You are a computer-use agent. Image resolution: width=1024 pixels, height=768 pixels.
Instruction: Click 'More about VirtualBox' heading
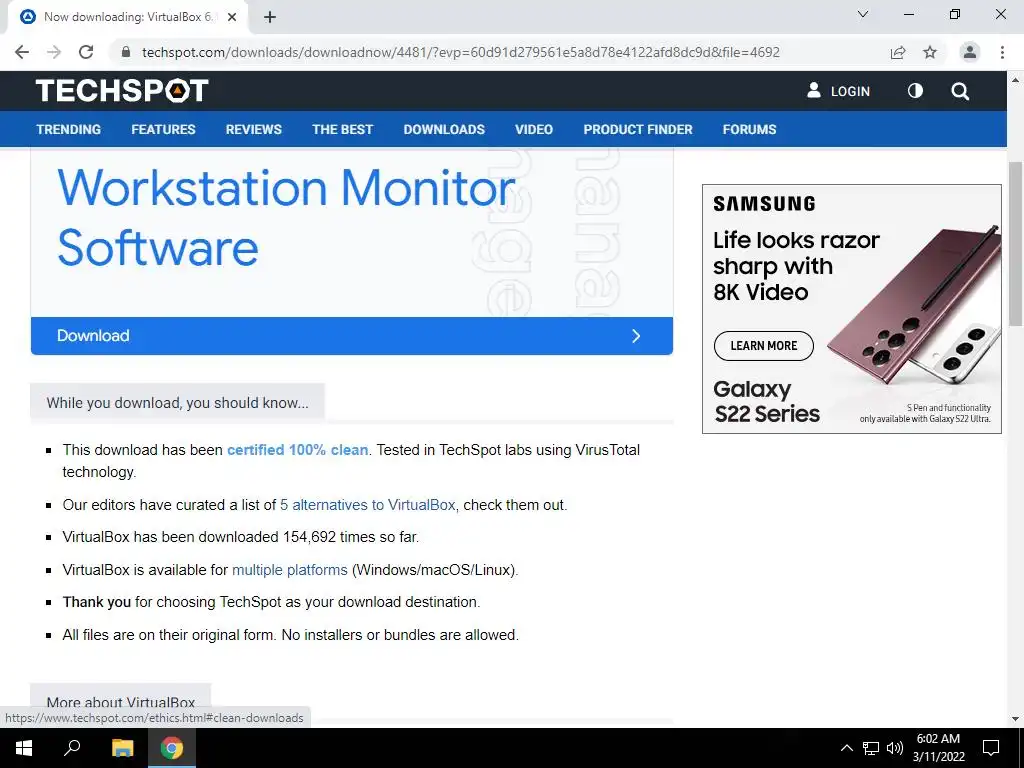pyautogui.click(x=121, y=703)
